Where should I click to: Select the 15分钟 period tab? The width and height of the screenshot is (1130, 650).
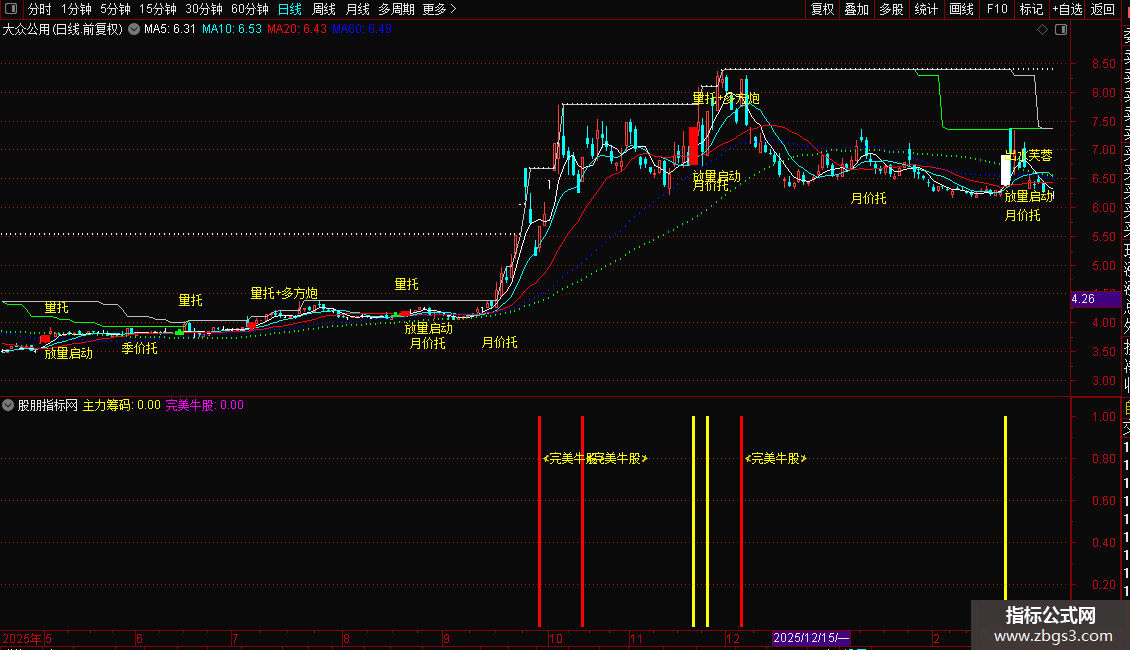158,9
